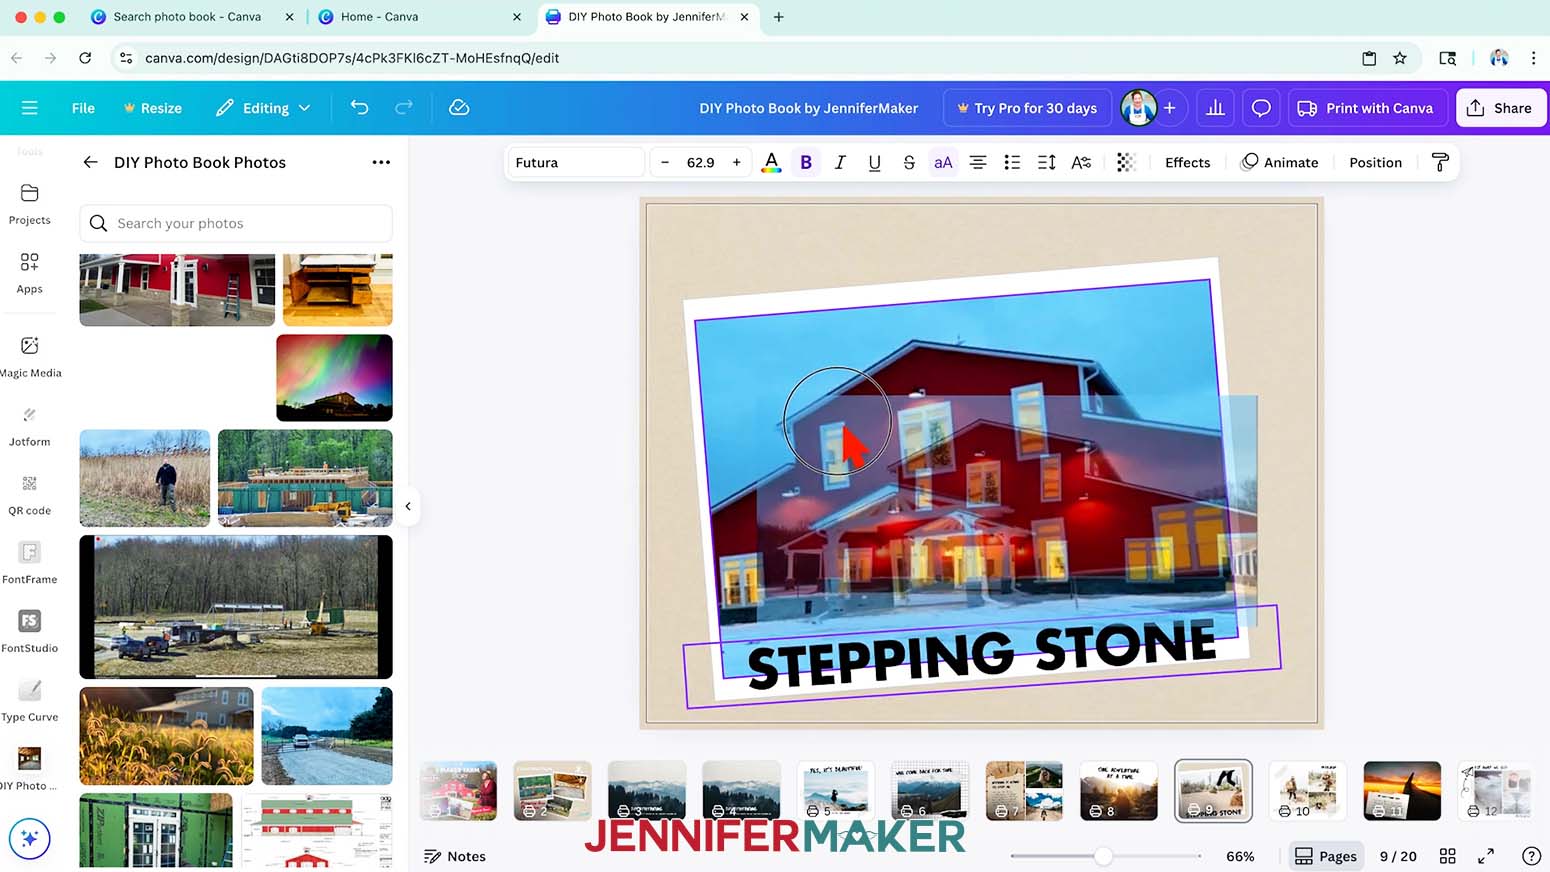Change text alignment

pyautogui.click(x=978, y=162)
